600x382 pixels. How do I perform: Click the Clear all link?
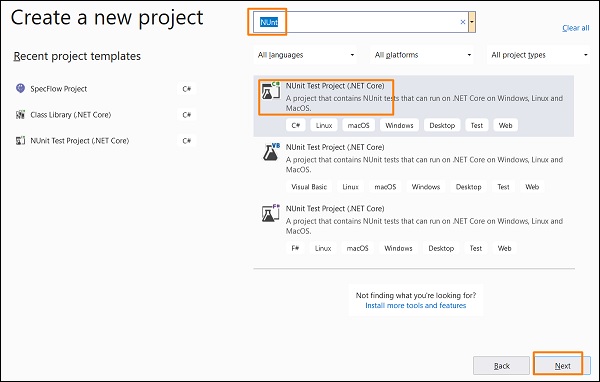pyautogui.click(x=576, y=28)
